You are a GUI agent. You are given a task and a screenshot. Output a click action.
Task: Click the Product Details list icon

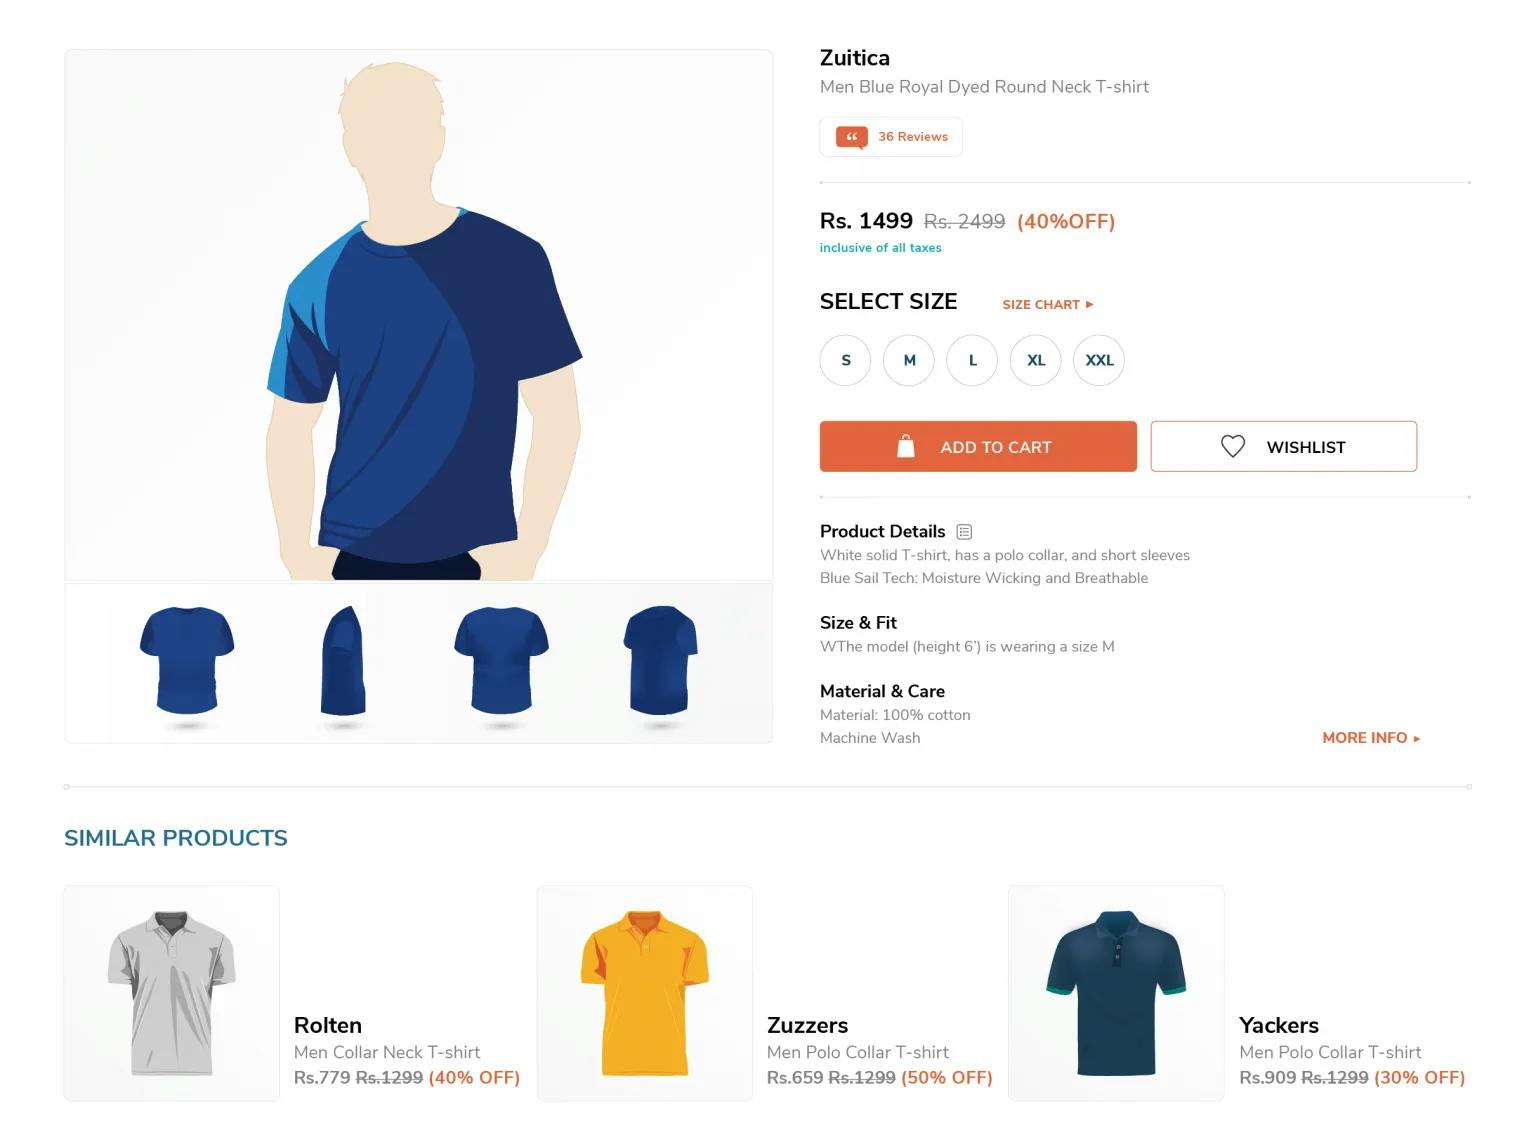pos(964,532)
